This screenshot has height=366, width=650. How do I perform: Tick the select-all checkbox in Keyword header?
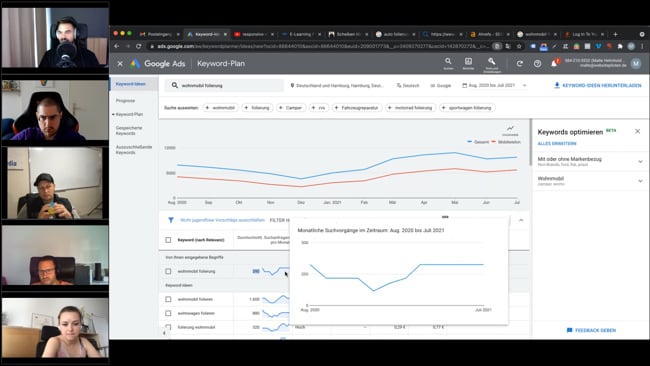[x=168, y=240]
